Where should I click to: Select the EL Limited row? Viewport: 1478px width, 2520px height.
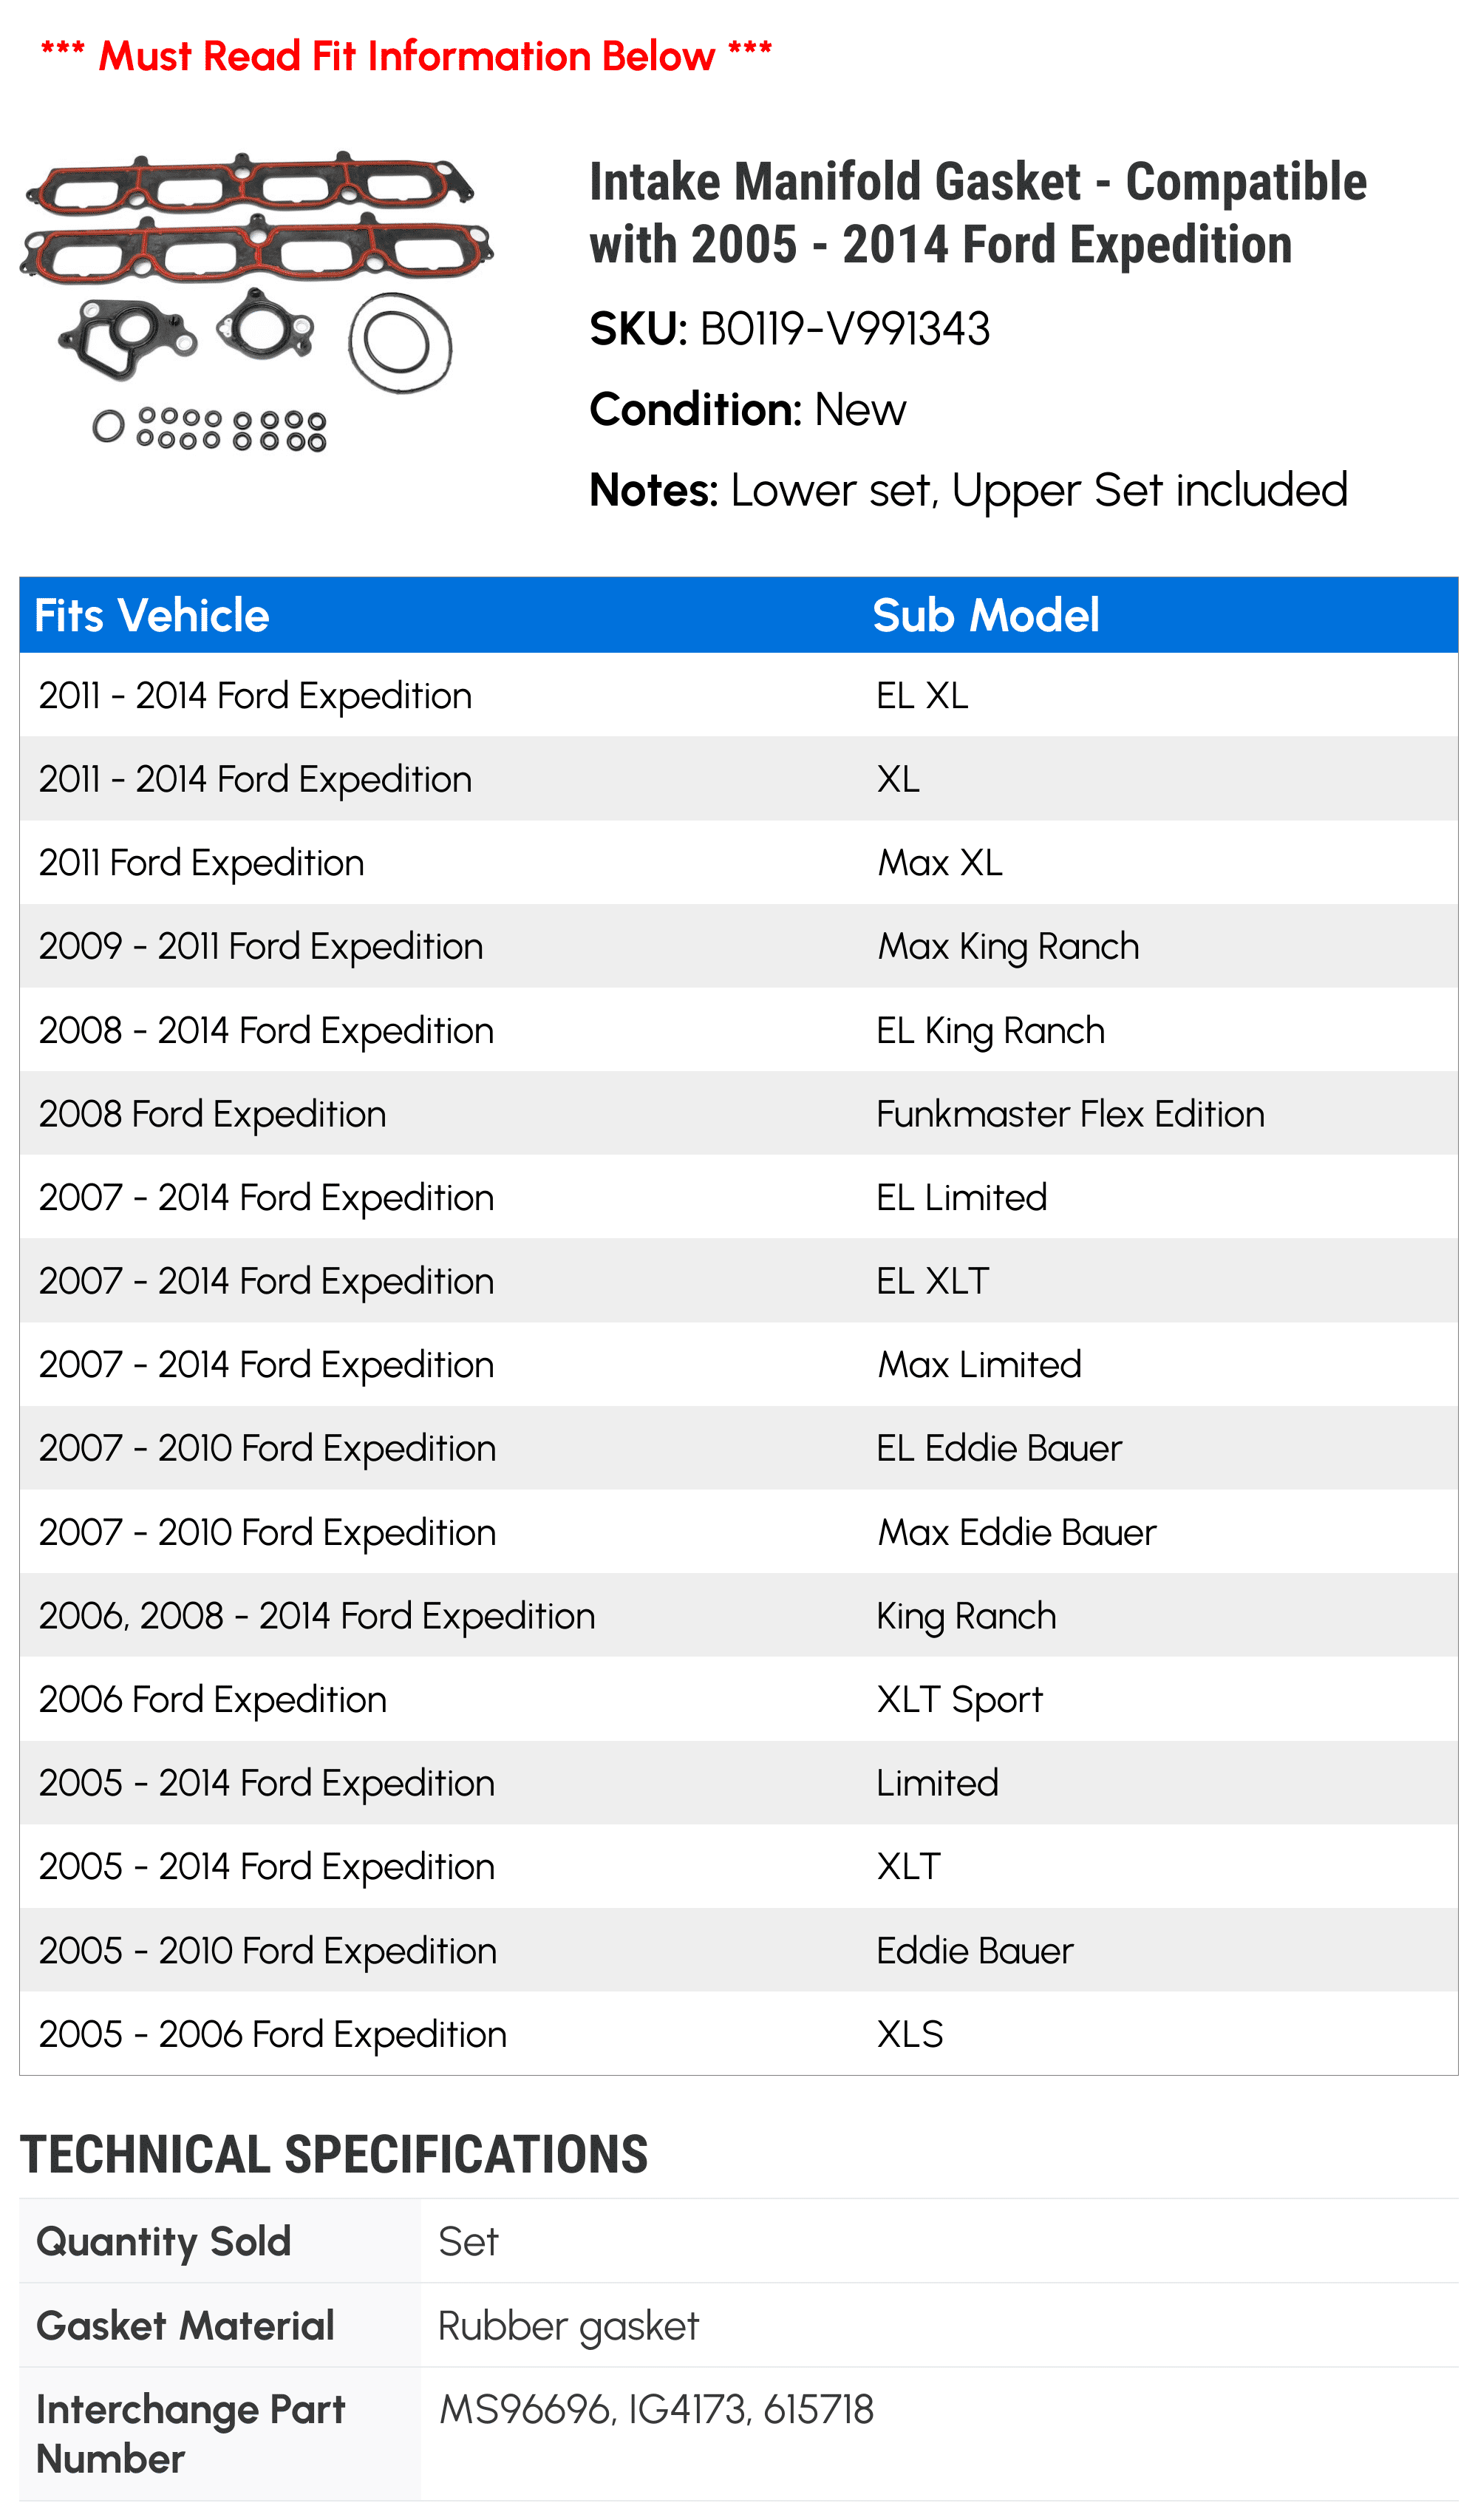(738, 1197)
